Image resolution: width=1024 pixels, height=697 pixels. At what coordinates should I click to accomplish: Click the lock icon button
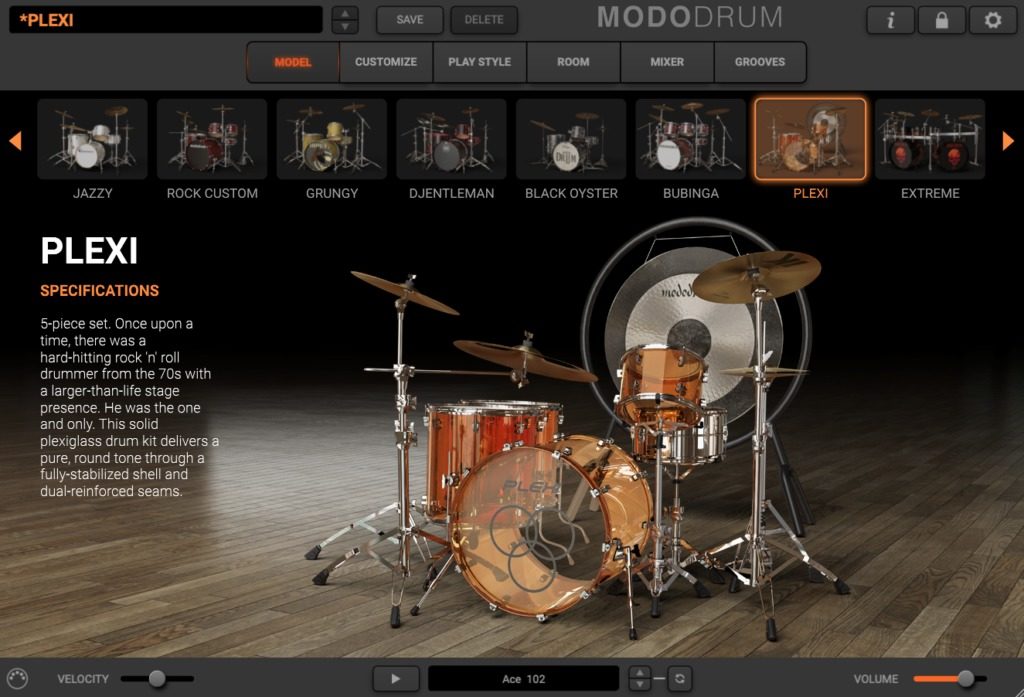click(942, 20)
